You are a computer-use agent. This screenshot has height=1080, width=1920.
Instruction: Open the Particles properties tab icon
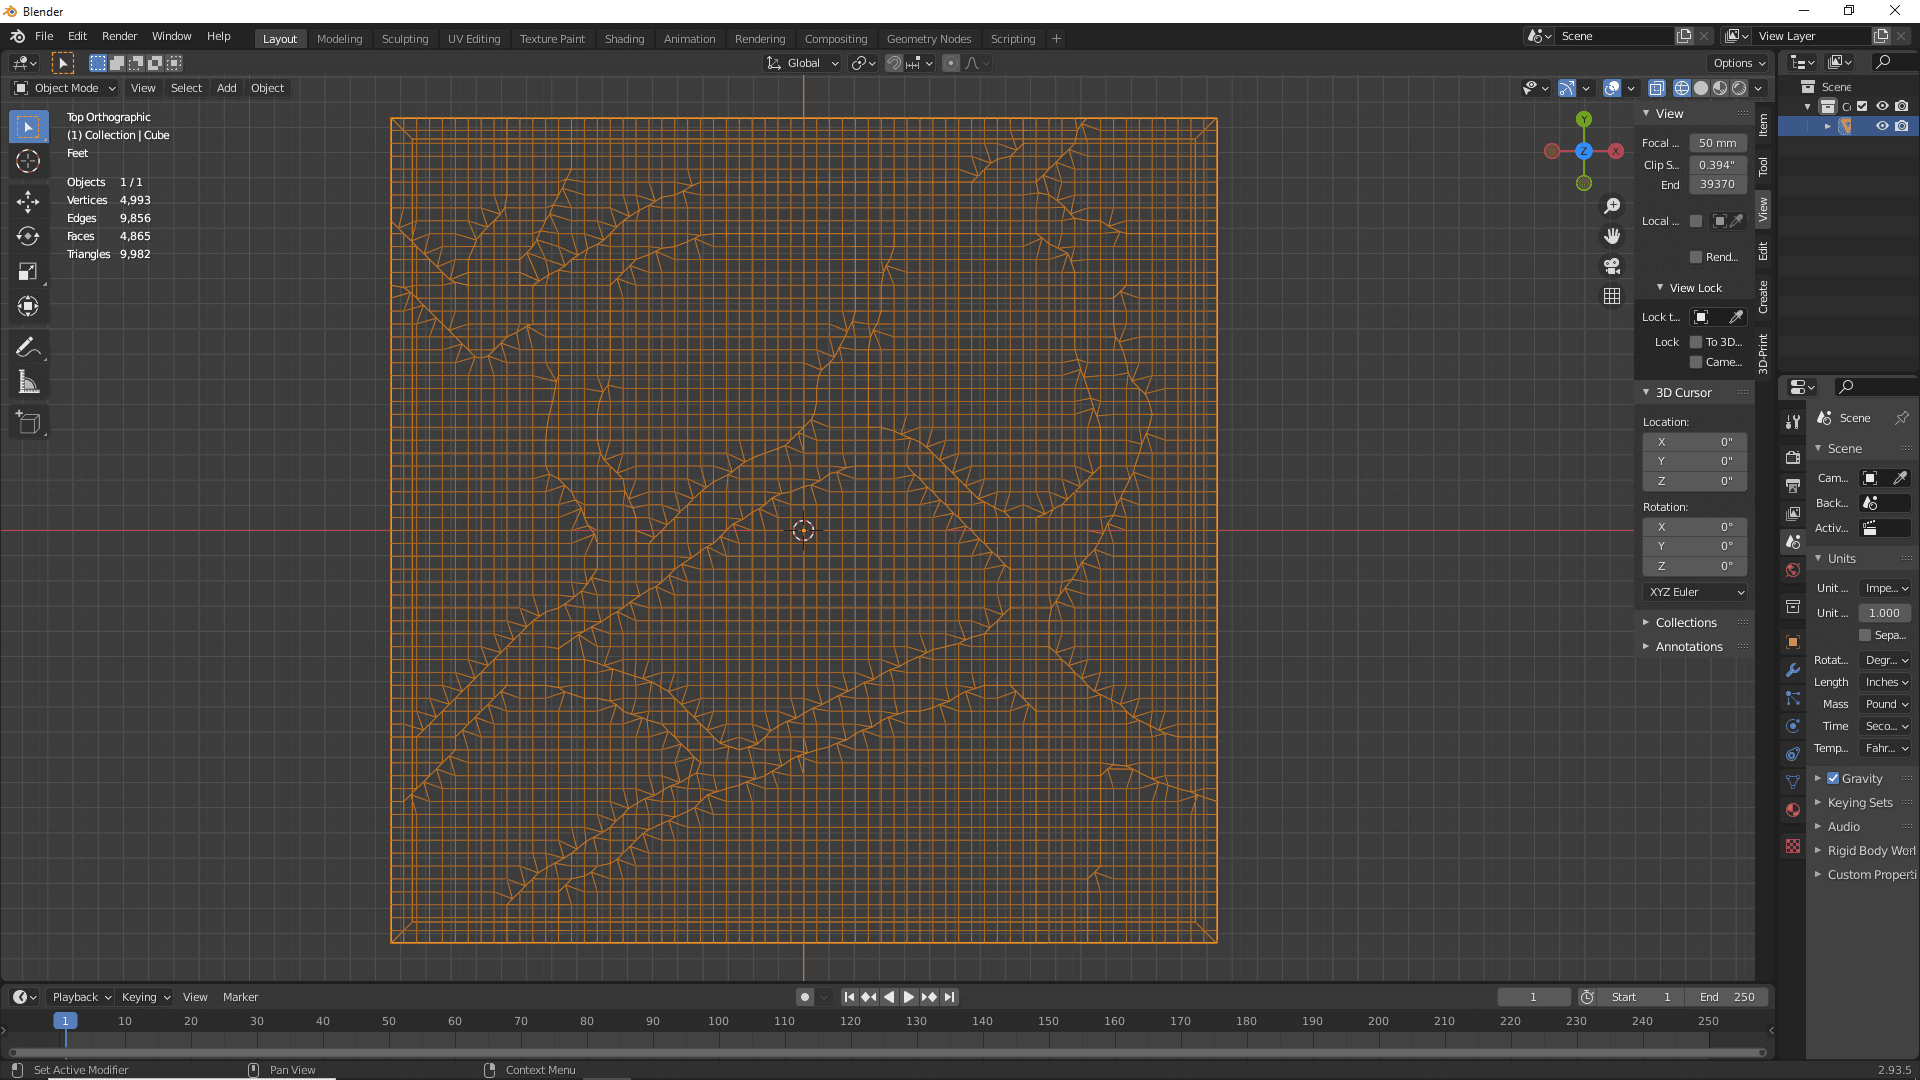[x=1793, y=698]
